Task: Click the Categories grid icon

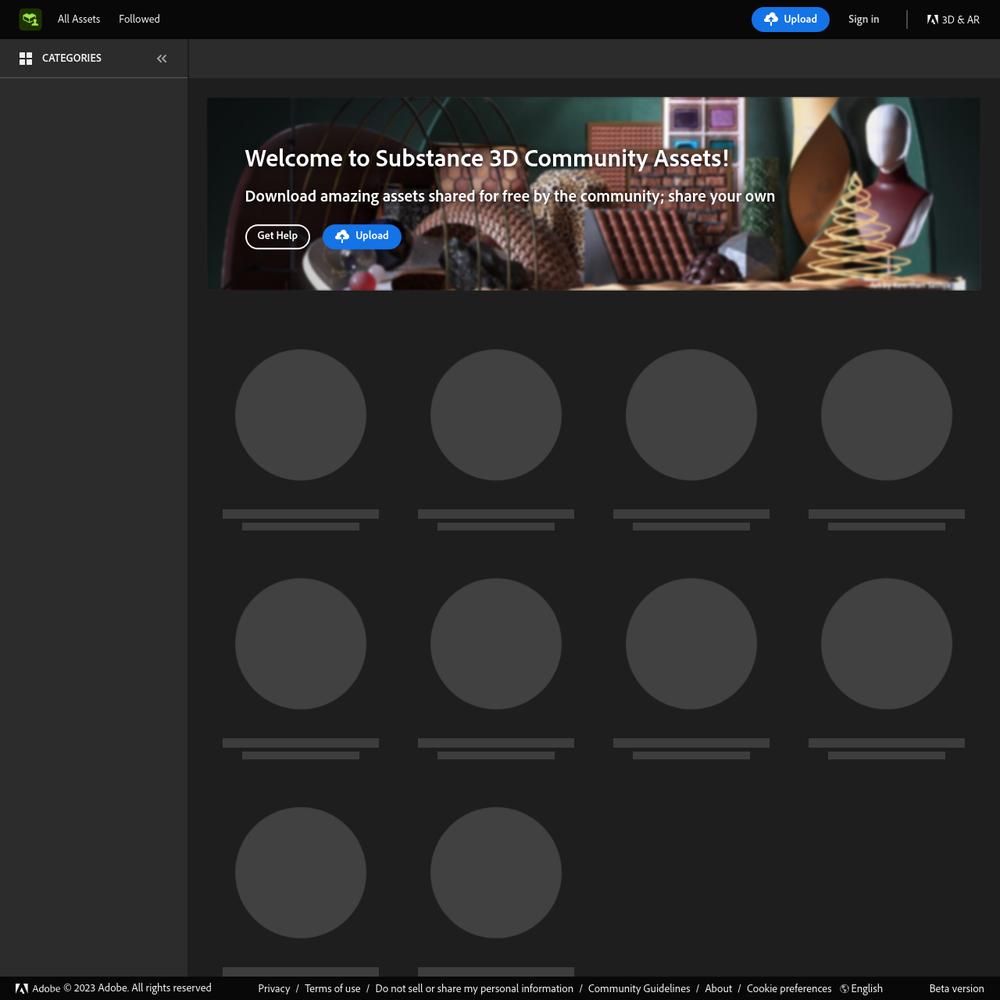Action: pos(26,59)
